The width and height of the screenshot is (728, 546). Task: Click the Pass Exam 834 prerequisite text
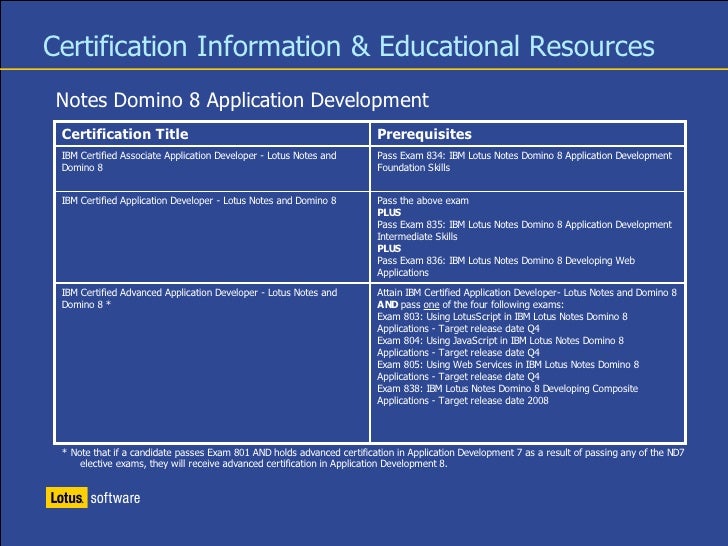pyautogui.click(x=524, y=162)
